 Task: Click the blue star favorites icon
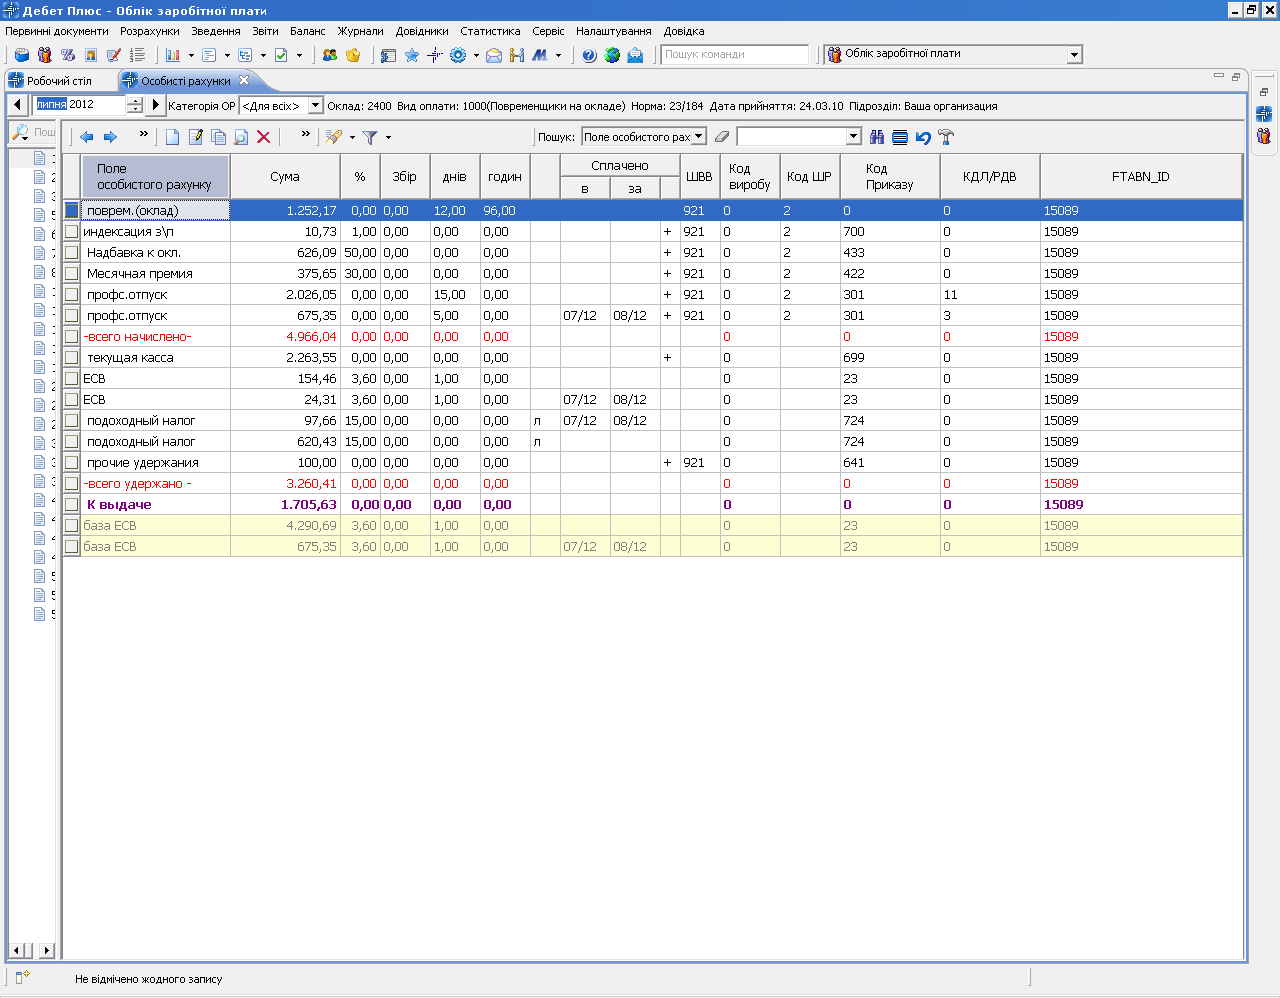pos(412,55)
